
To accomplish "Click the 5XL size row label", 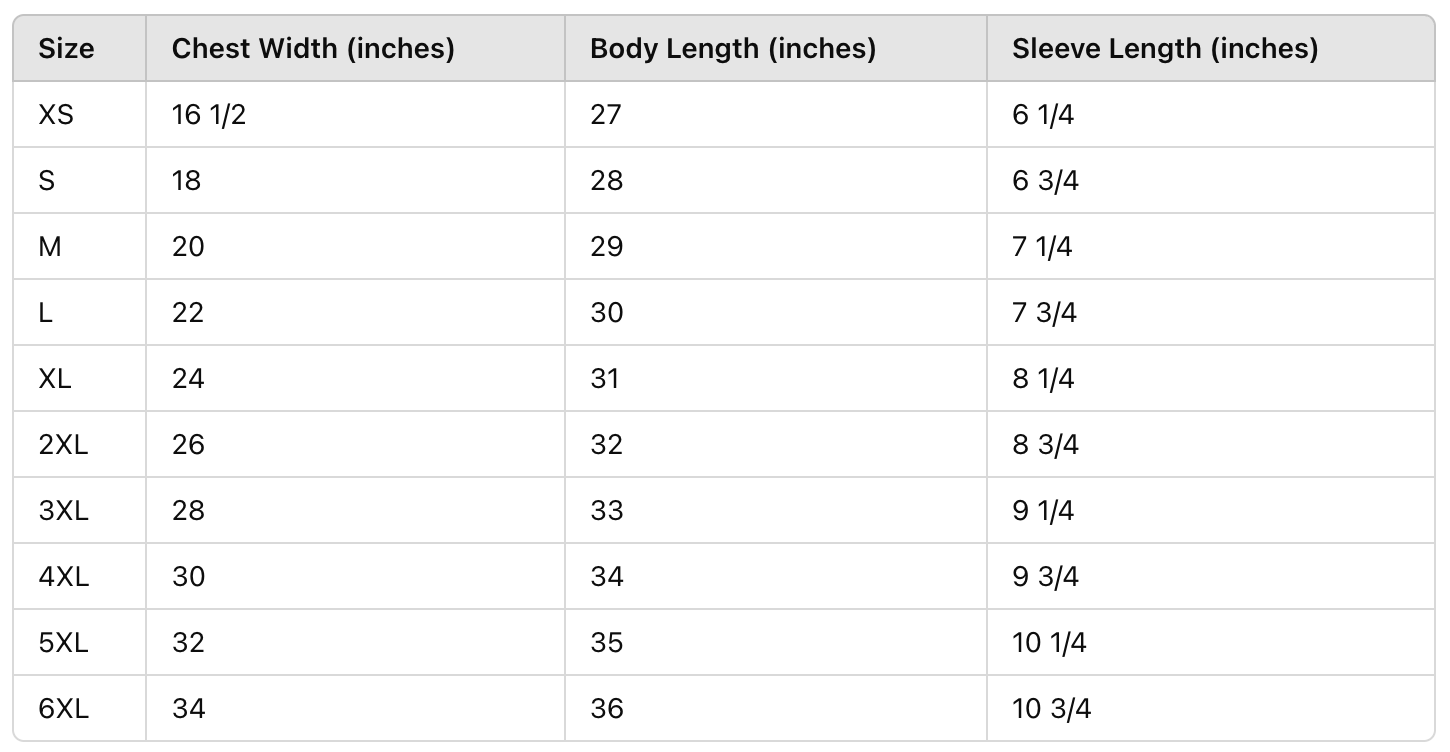I will [x=64, y=643].
